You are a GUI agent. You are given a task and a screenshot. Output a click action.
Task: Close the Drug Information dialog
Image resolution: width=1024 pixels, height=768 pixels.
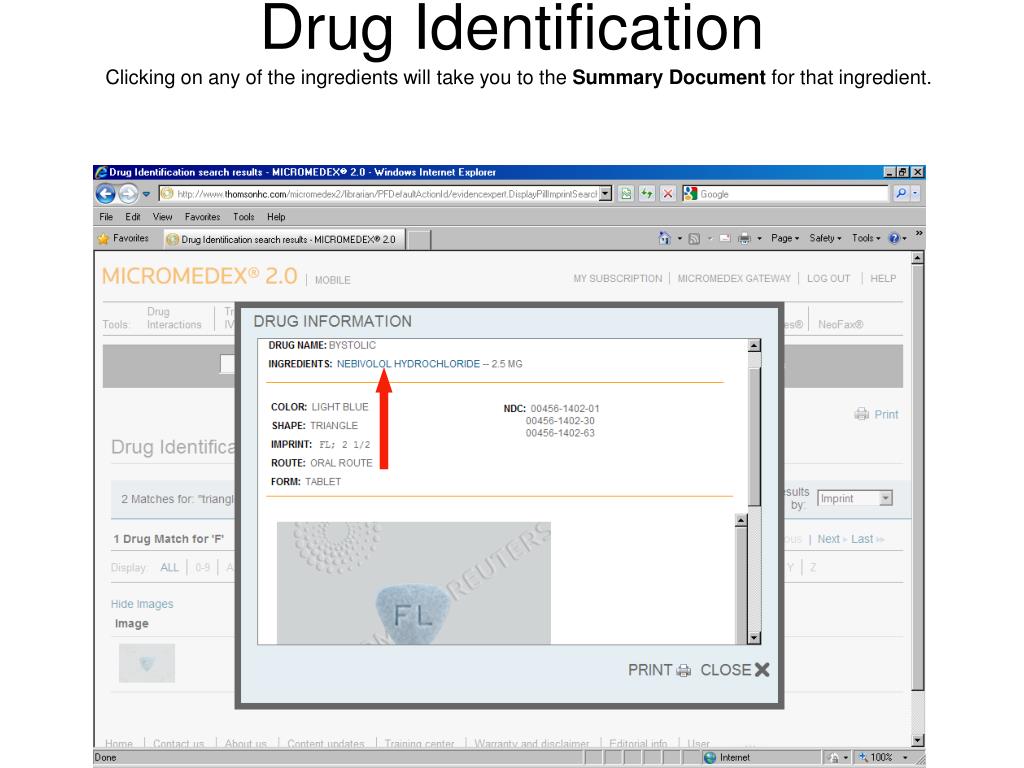pyautogui.click(x=735, y=670)
